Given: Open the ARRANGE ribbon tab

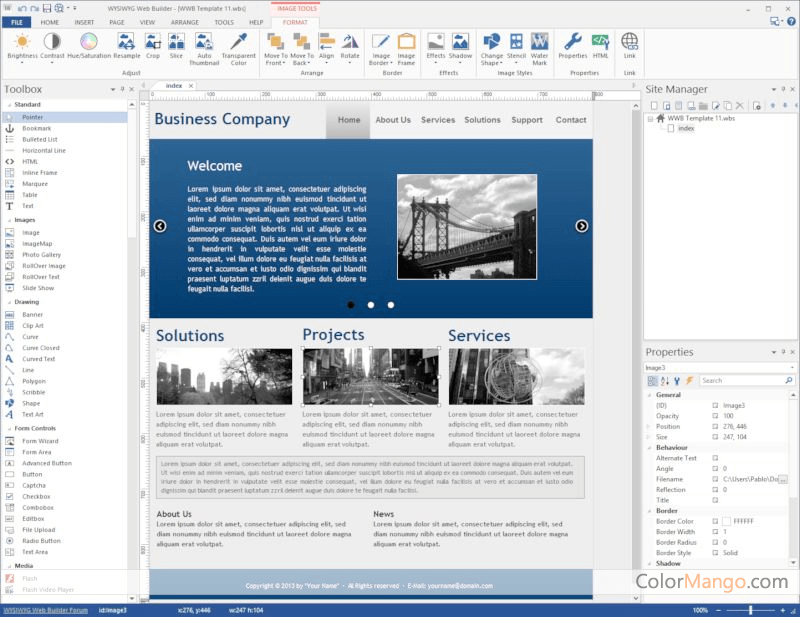Looking at the screenshot, I should coord(184,21).
